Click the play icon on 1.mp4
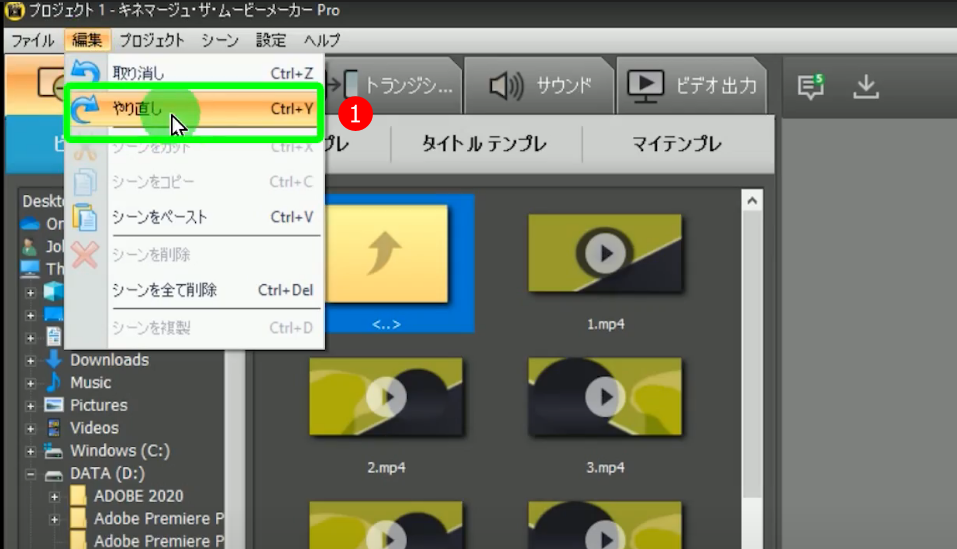Screen dimensions: 957x549 point(604,254)
